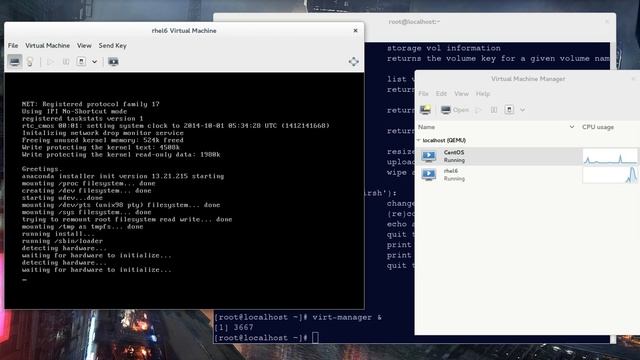
Task: Open View menu in rhel6 window
Action: point(84,45)
